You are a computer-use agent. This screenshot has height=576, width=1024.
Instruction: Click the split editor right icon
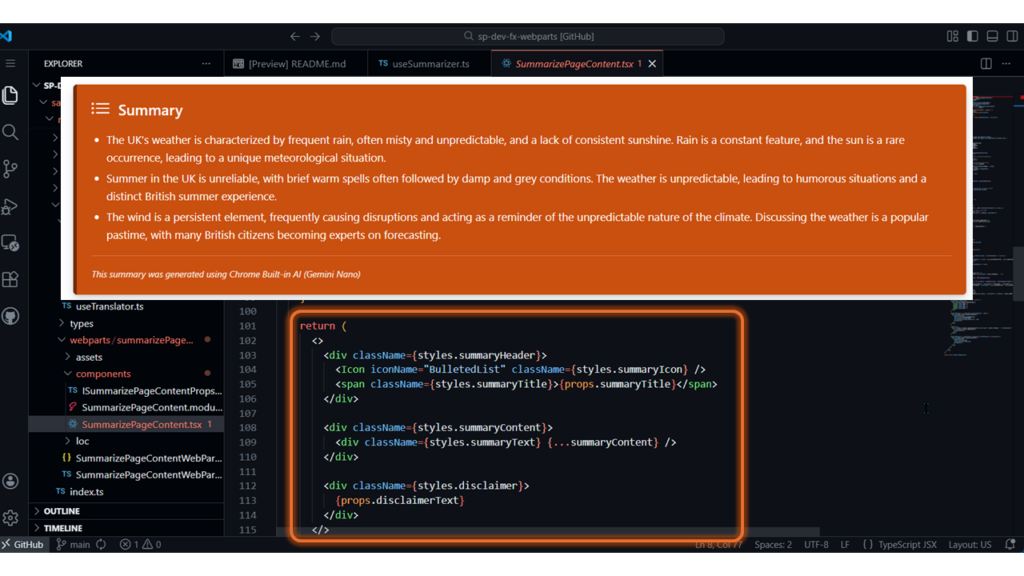(x=986, y=64)
